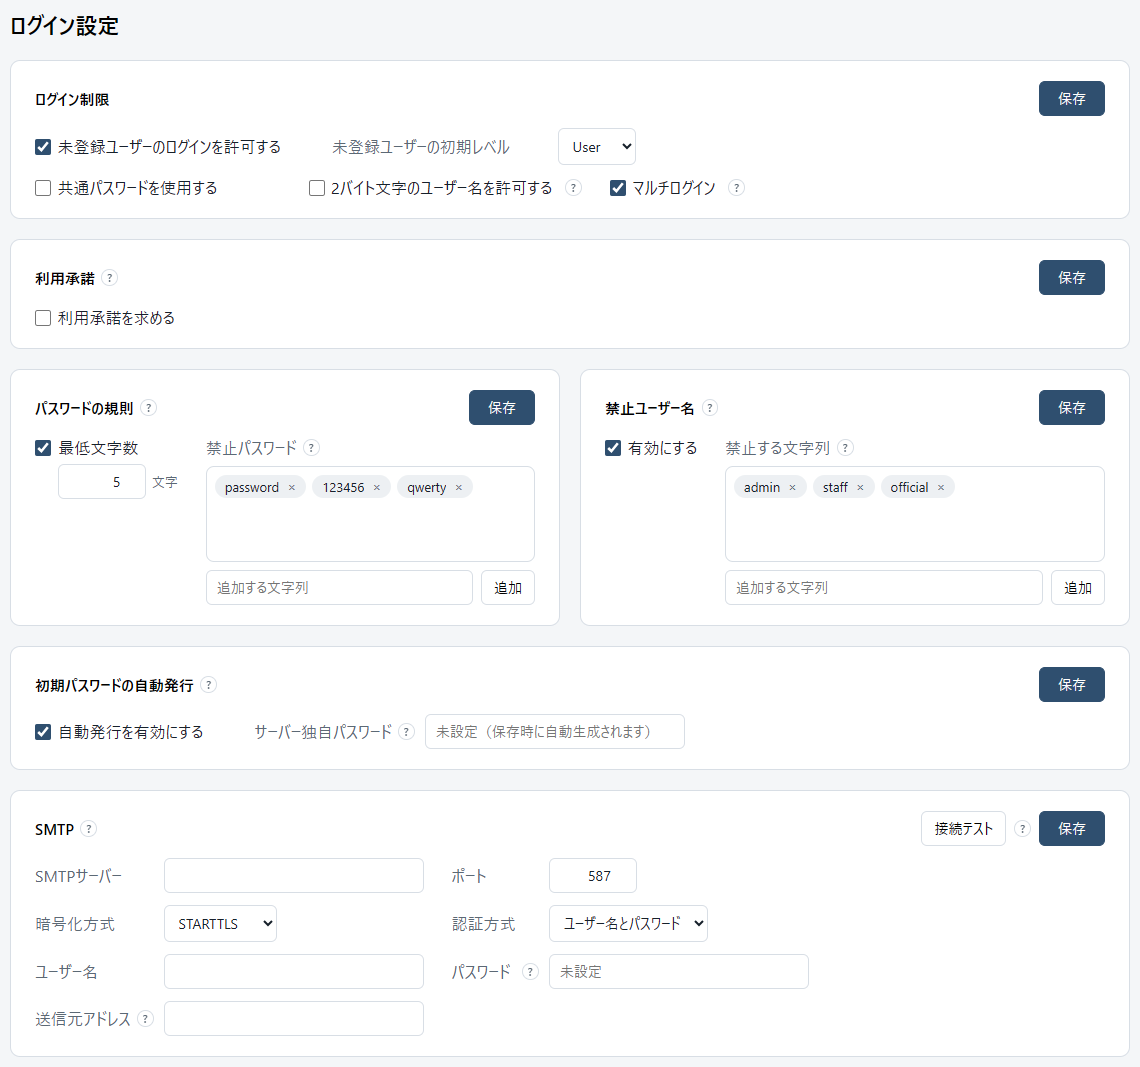Remove the admin forbidden username tag
This screenshot has height=1067, width=1140.
click(x=792, y=488)
